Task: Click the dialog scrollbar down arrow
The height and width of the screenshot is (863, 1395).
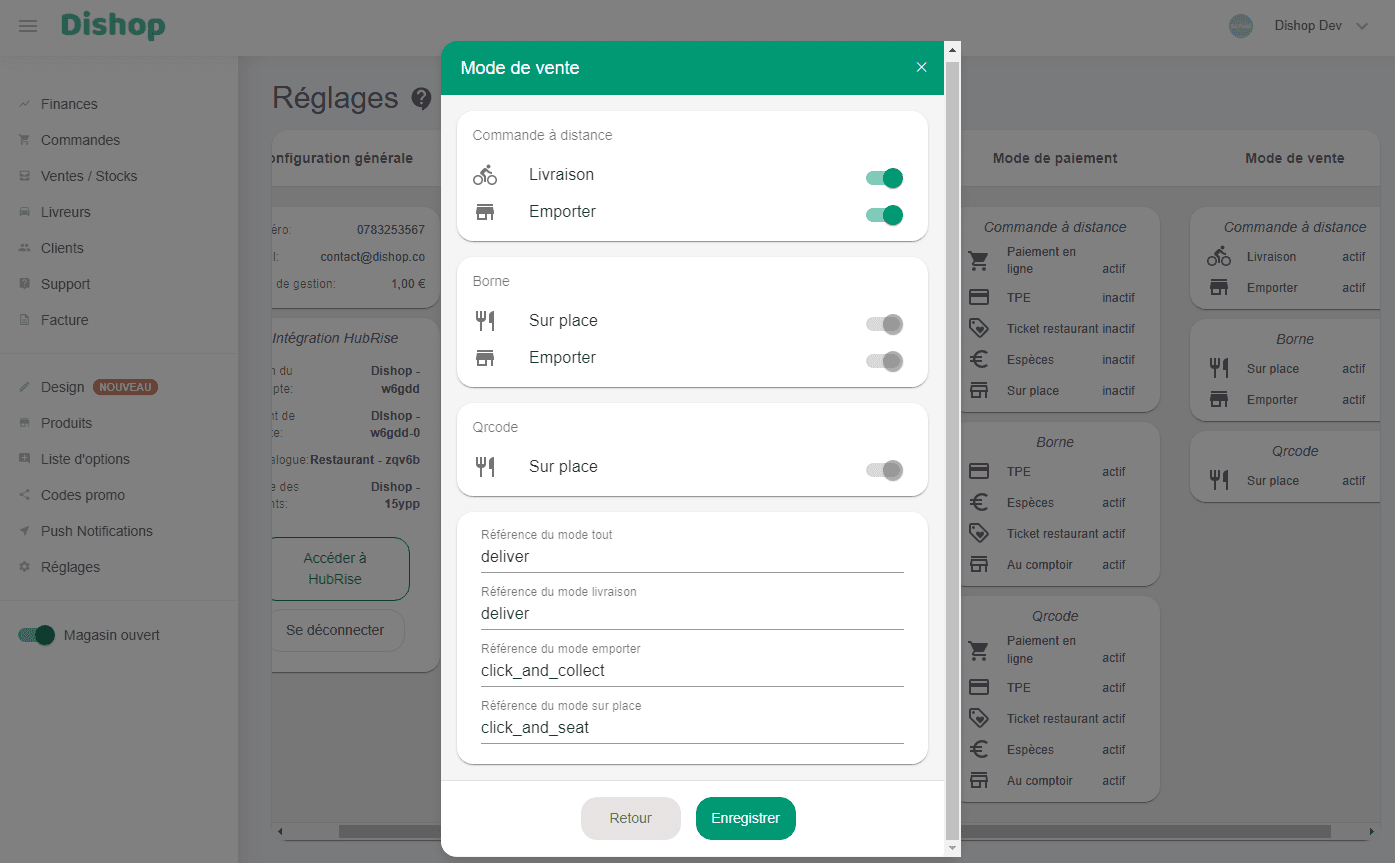Action: [952, 848]
